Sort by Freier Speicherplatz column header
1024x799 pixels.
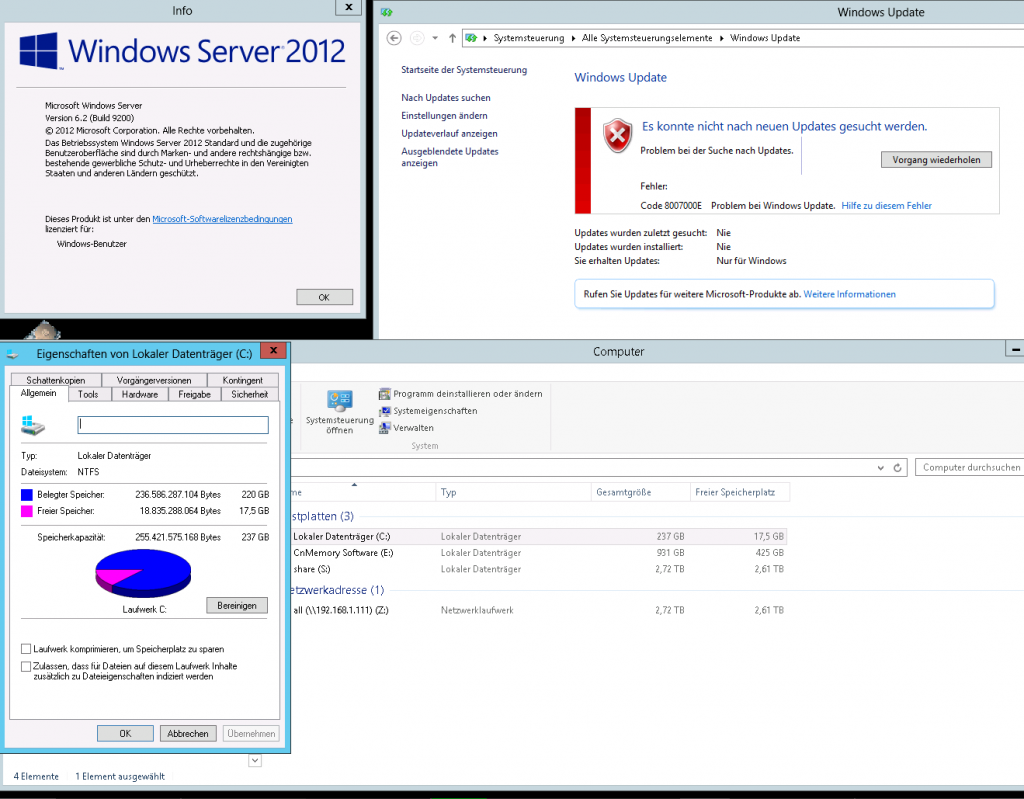[740, 492]
